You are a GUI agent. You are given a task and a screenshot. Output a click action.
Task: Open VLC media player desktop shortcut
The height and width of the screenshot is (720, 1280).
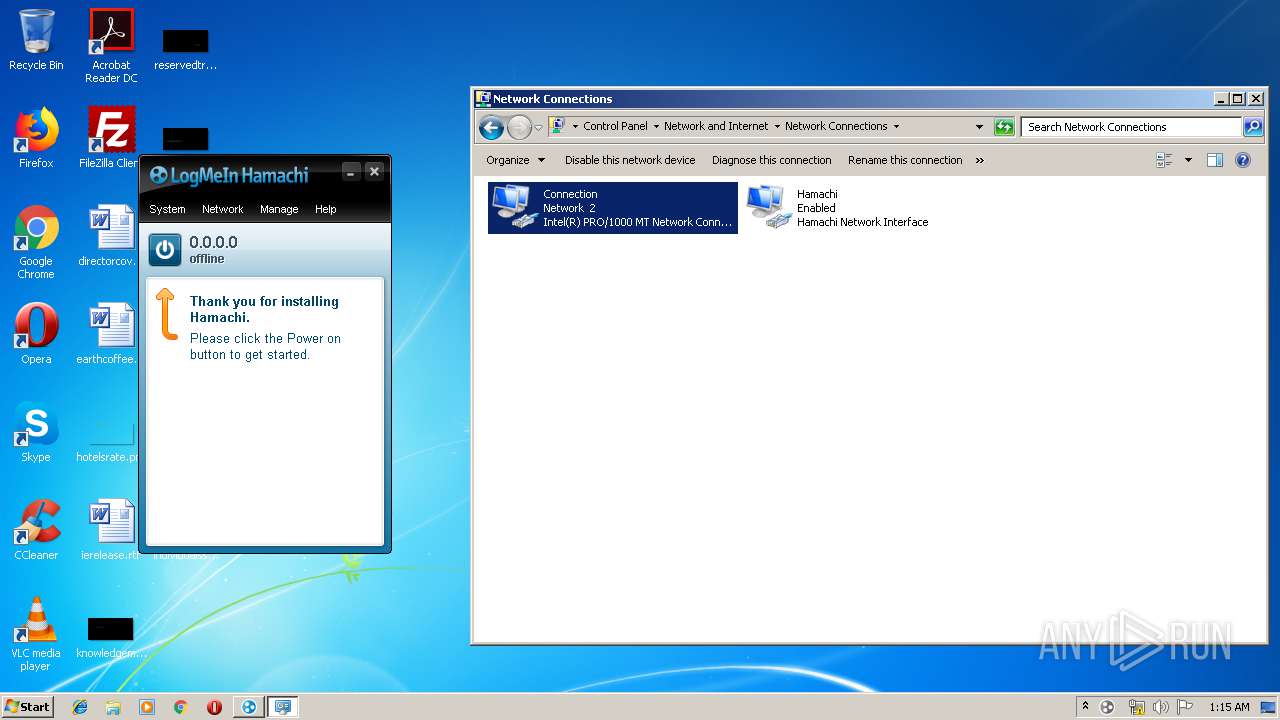[x=36, y=634]
